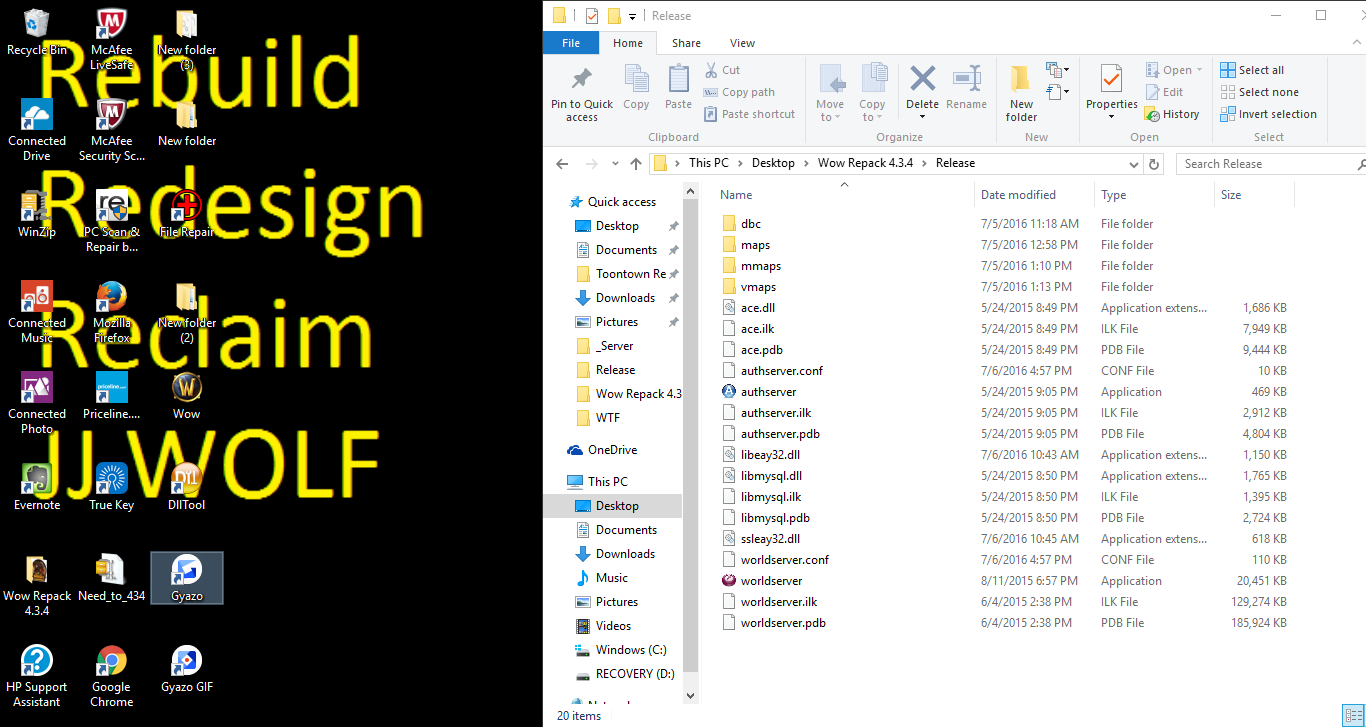Image resolution: width=1366 pixels, height=727 pixels.
Task: Expand the Delete options arrow
Action: (x=922, y=116)
